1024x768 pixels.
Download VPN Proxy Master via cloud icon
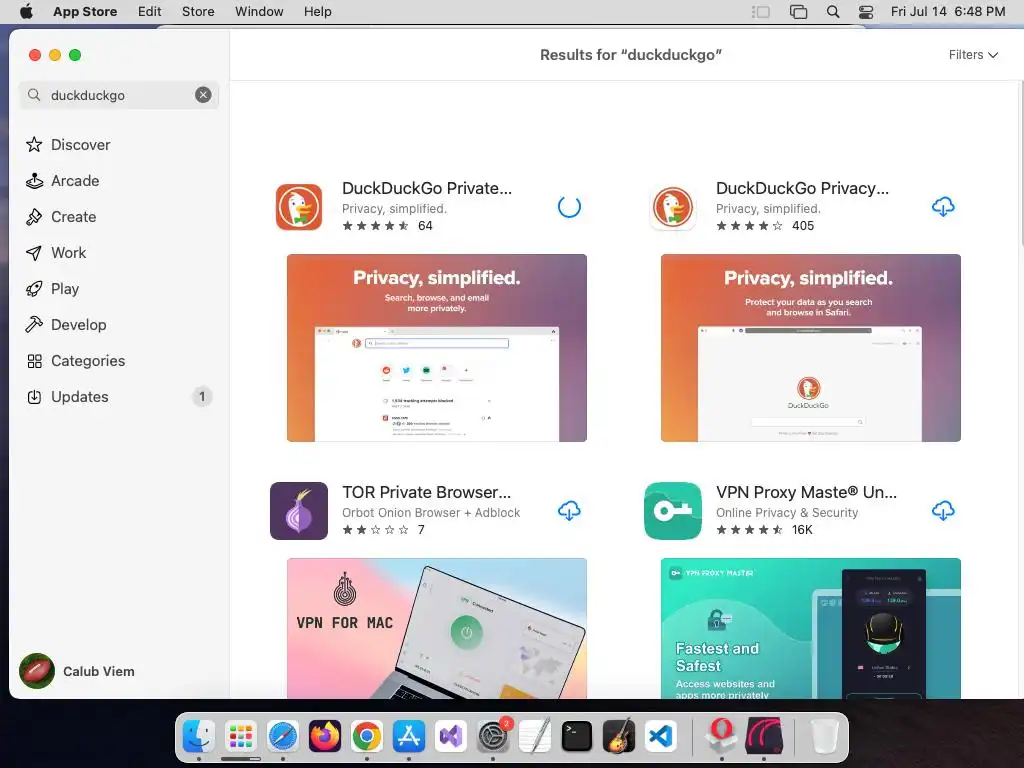click(x=942, y=511)
